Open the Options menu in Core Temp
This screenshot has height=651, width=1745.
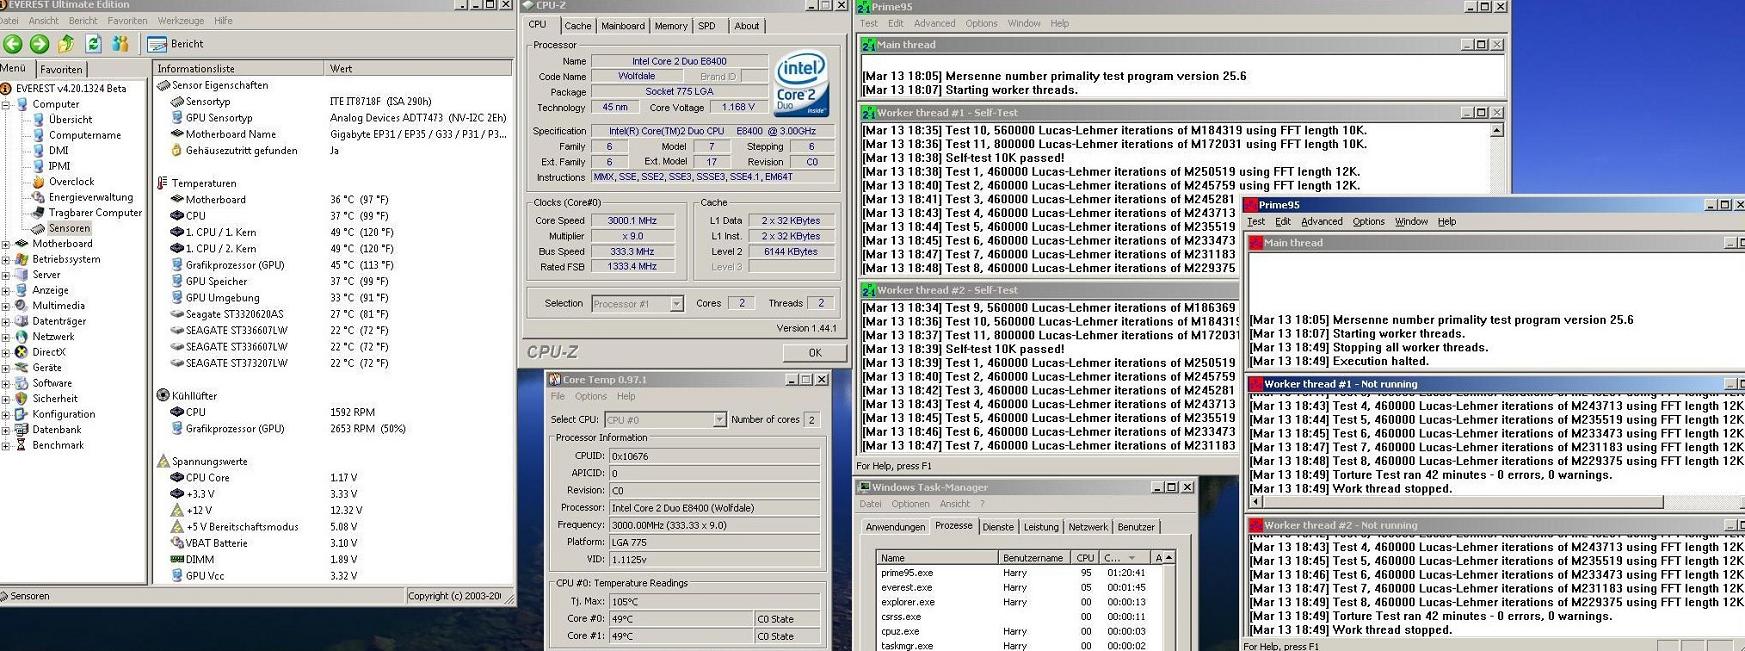click(x=591, y=396)
